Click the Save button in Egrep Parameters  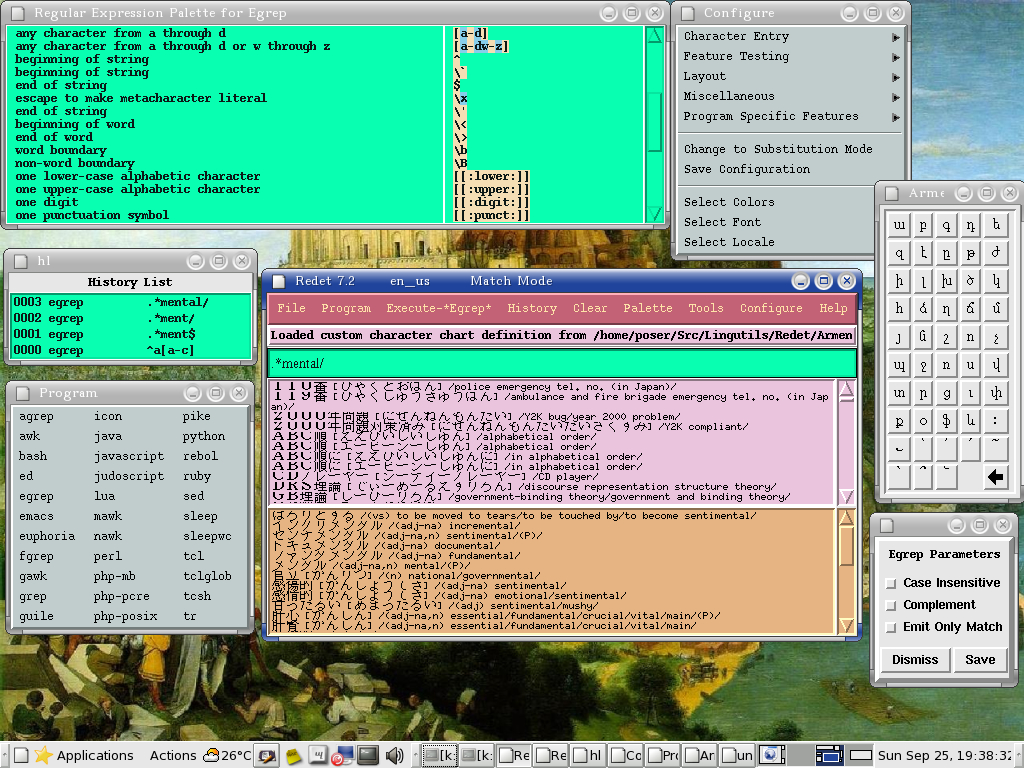pyautogui.click(x=980, y=660)
